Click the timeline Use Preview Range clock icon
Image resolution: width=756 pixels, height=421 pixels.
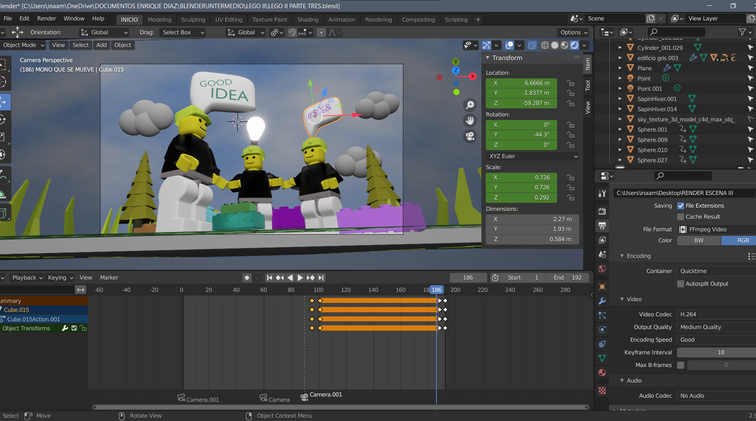495,278
